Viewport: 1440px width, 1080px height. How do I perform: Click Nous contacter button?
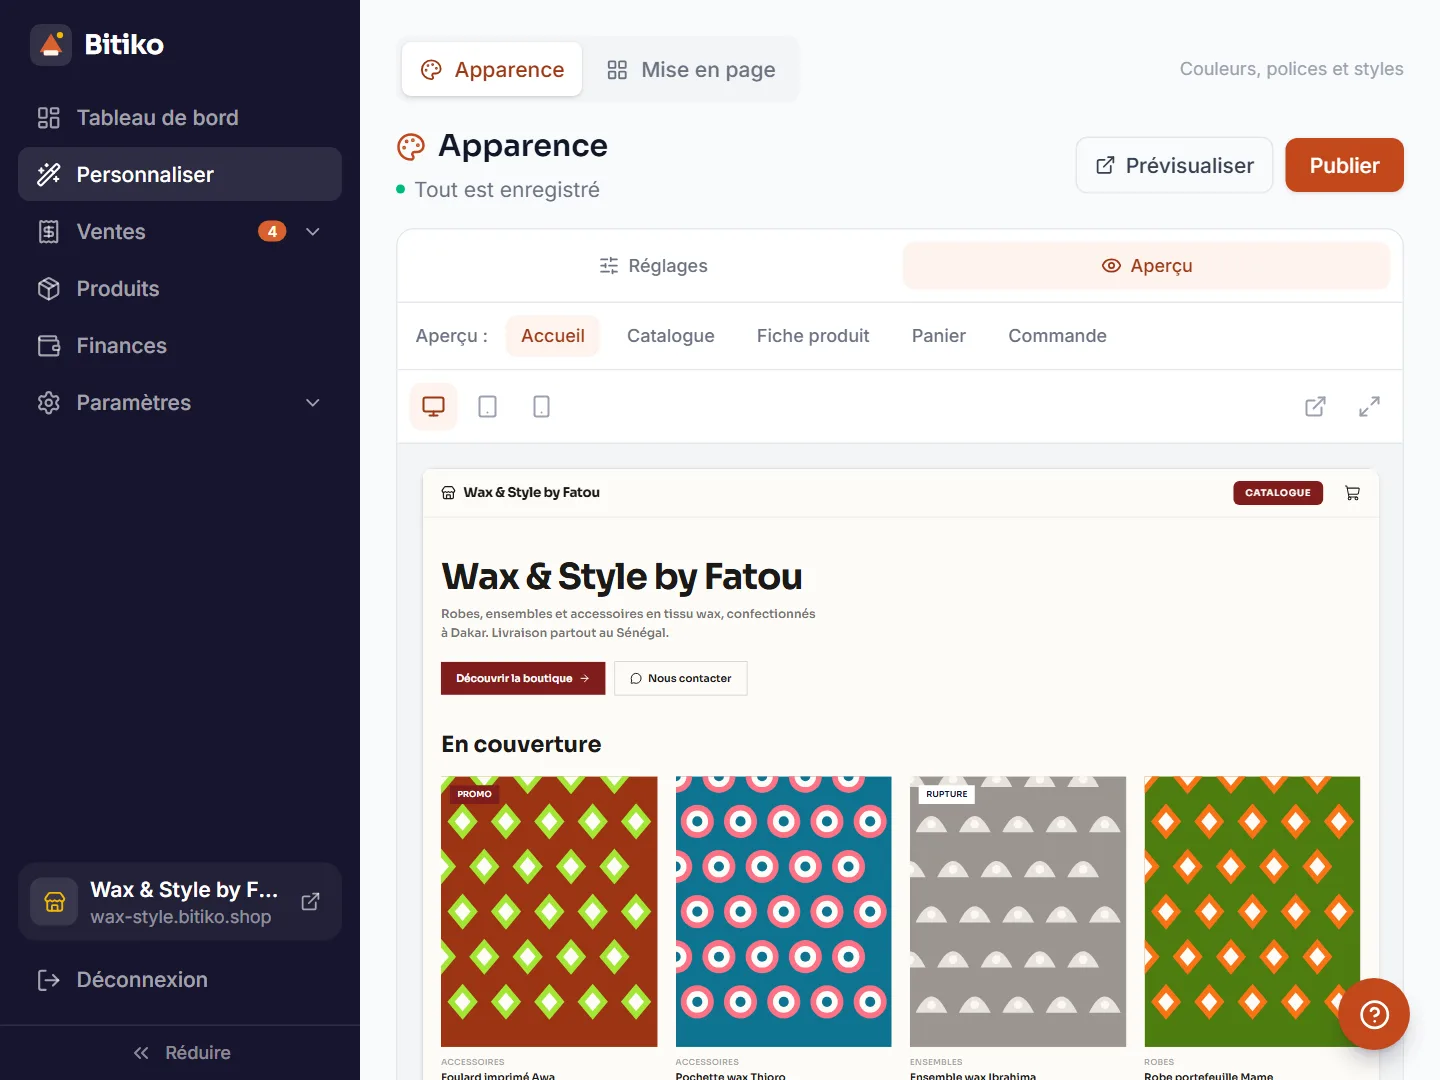click(x=681, y=679)
